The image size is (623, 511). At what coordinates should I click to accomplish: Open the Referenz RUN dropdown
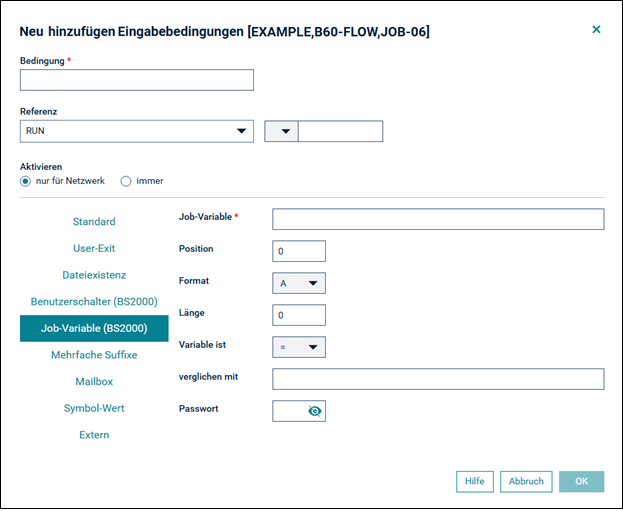pyautogui.click(x=137, y=131)
